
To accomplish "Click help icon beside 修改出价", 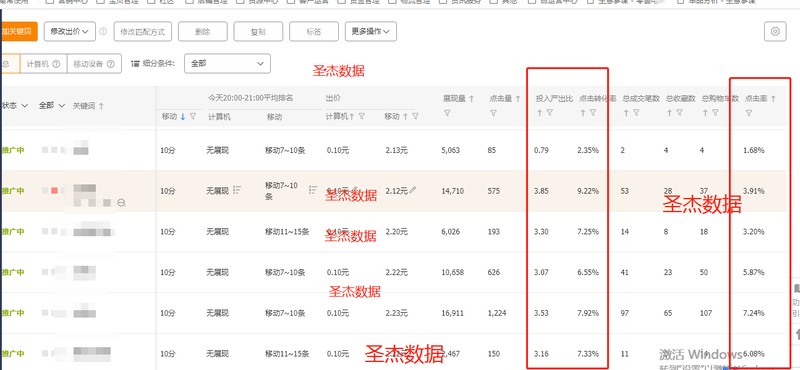I will (x=103, y=32).
